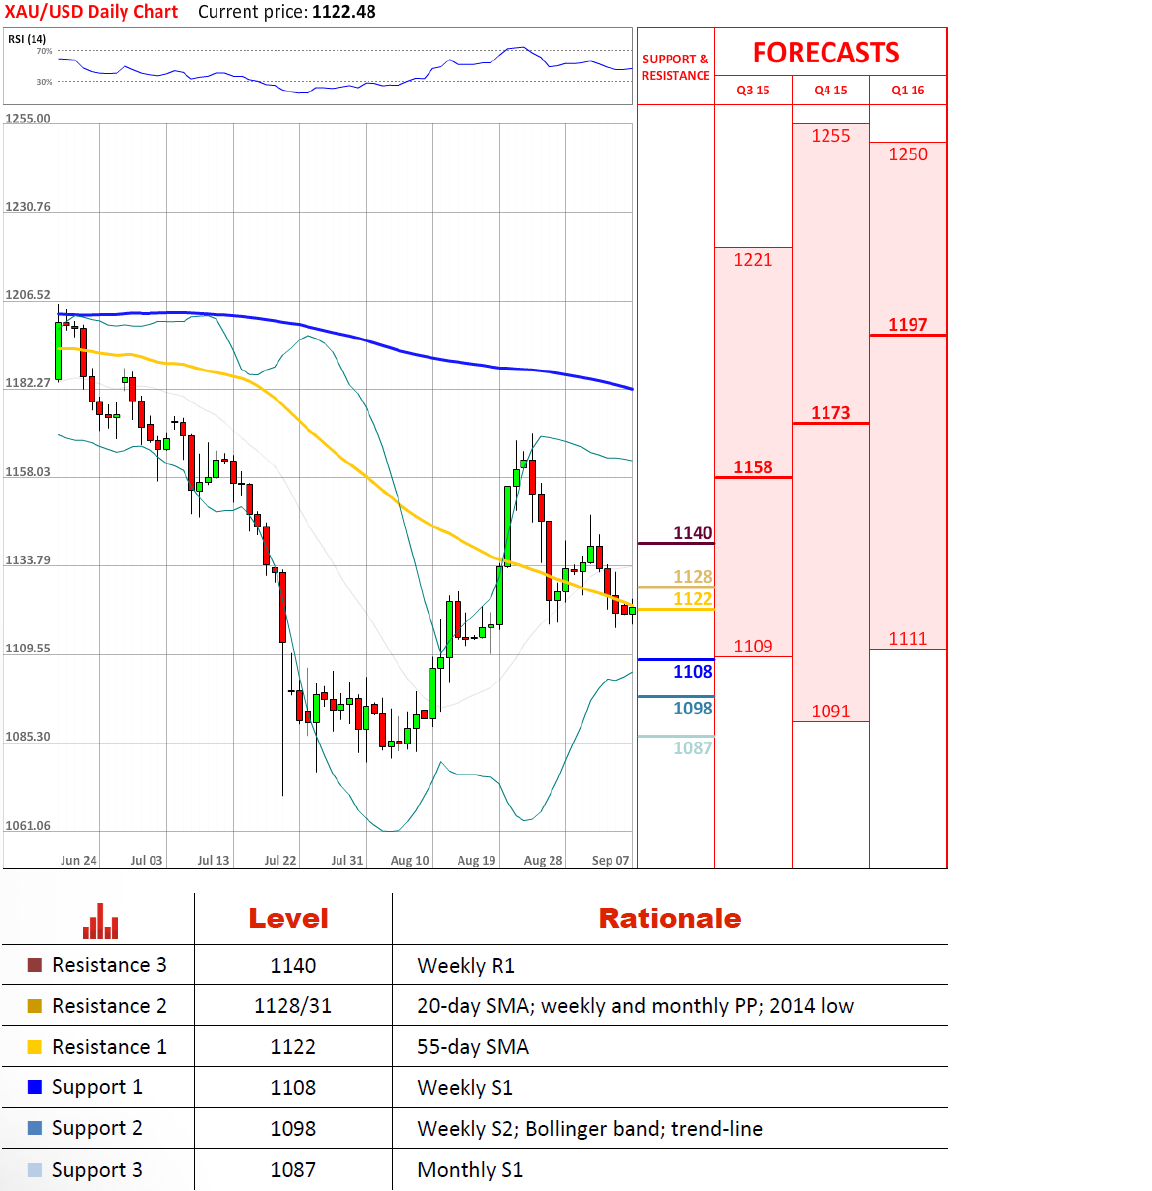1152x1191 pixels.
Task: Click the Aug 10 date axis label
Action: coord(410,861)
